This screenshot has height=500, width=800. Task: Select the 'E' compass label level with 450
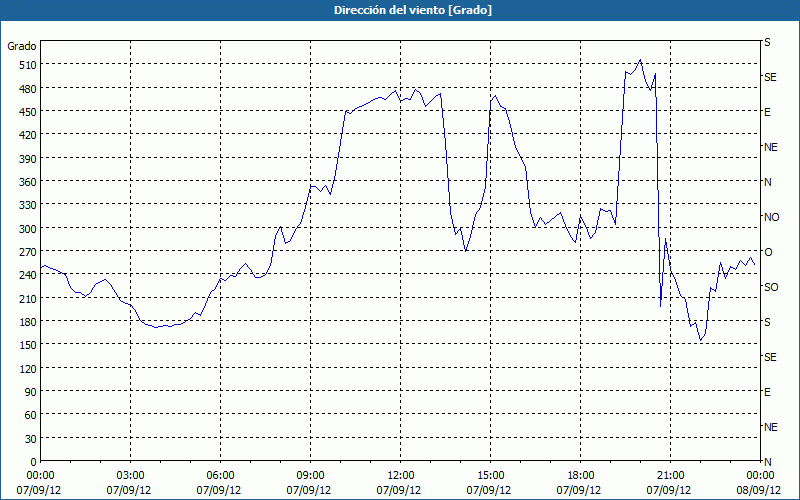[767, 112]
